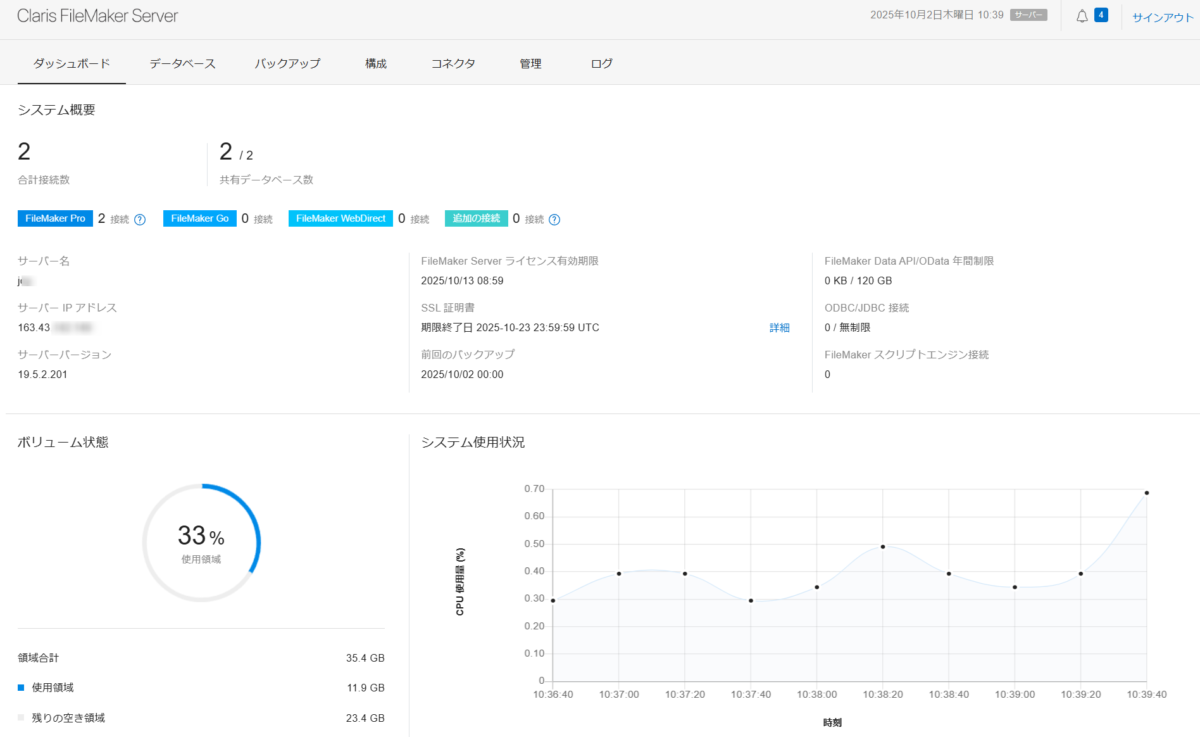Click the blue 使用領域 legend square
This screenshot has width=1200, height=737.
point(21,688)
